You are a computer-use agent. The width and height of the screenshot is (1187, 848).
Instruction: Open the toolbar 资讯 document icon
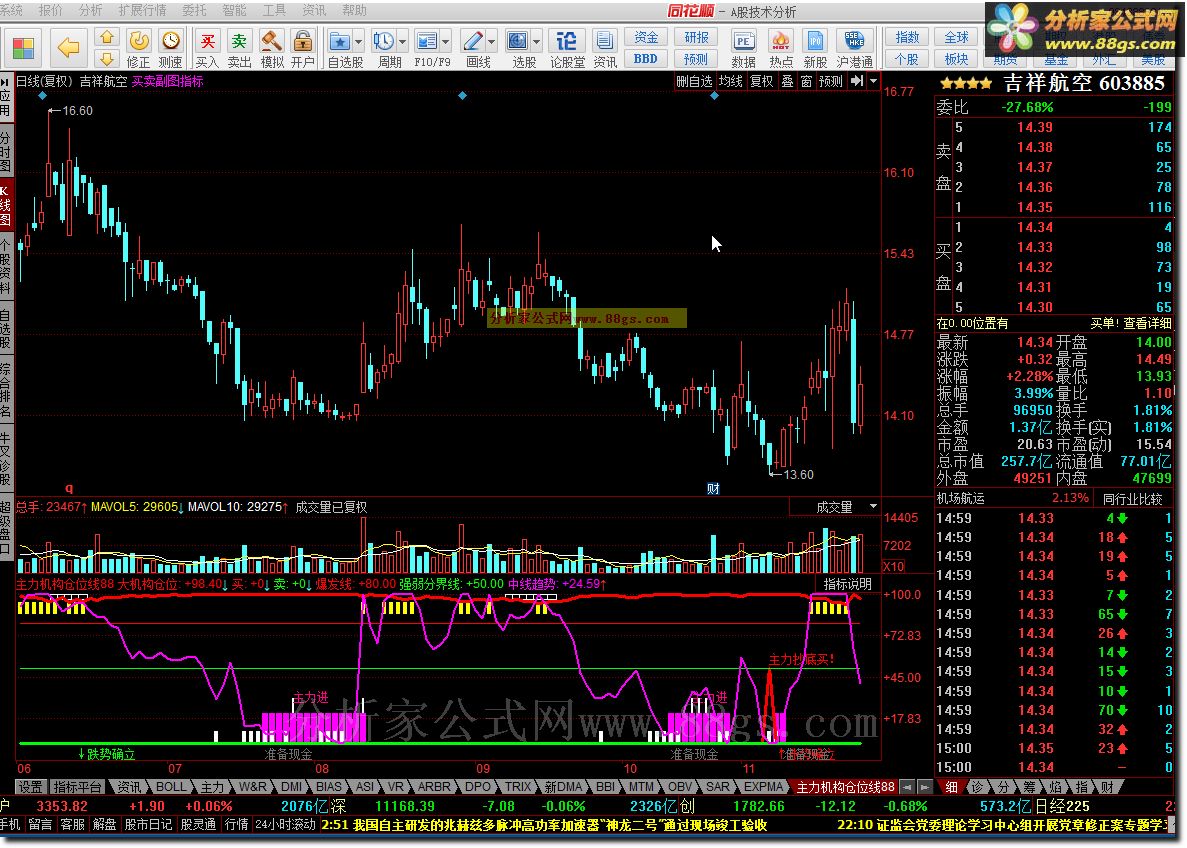click(x=605, y=48)
